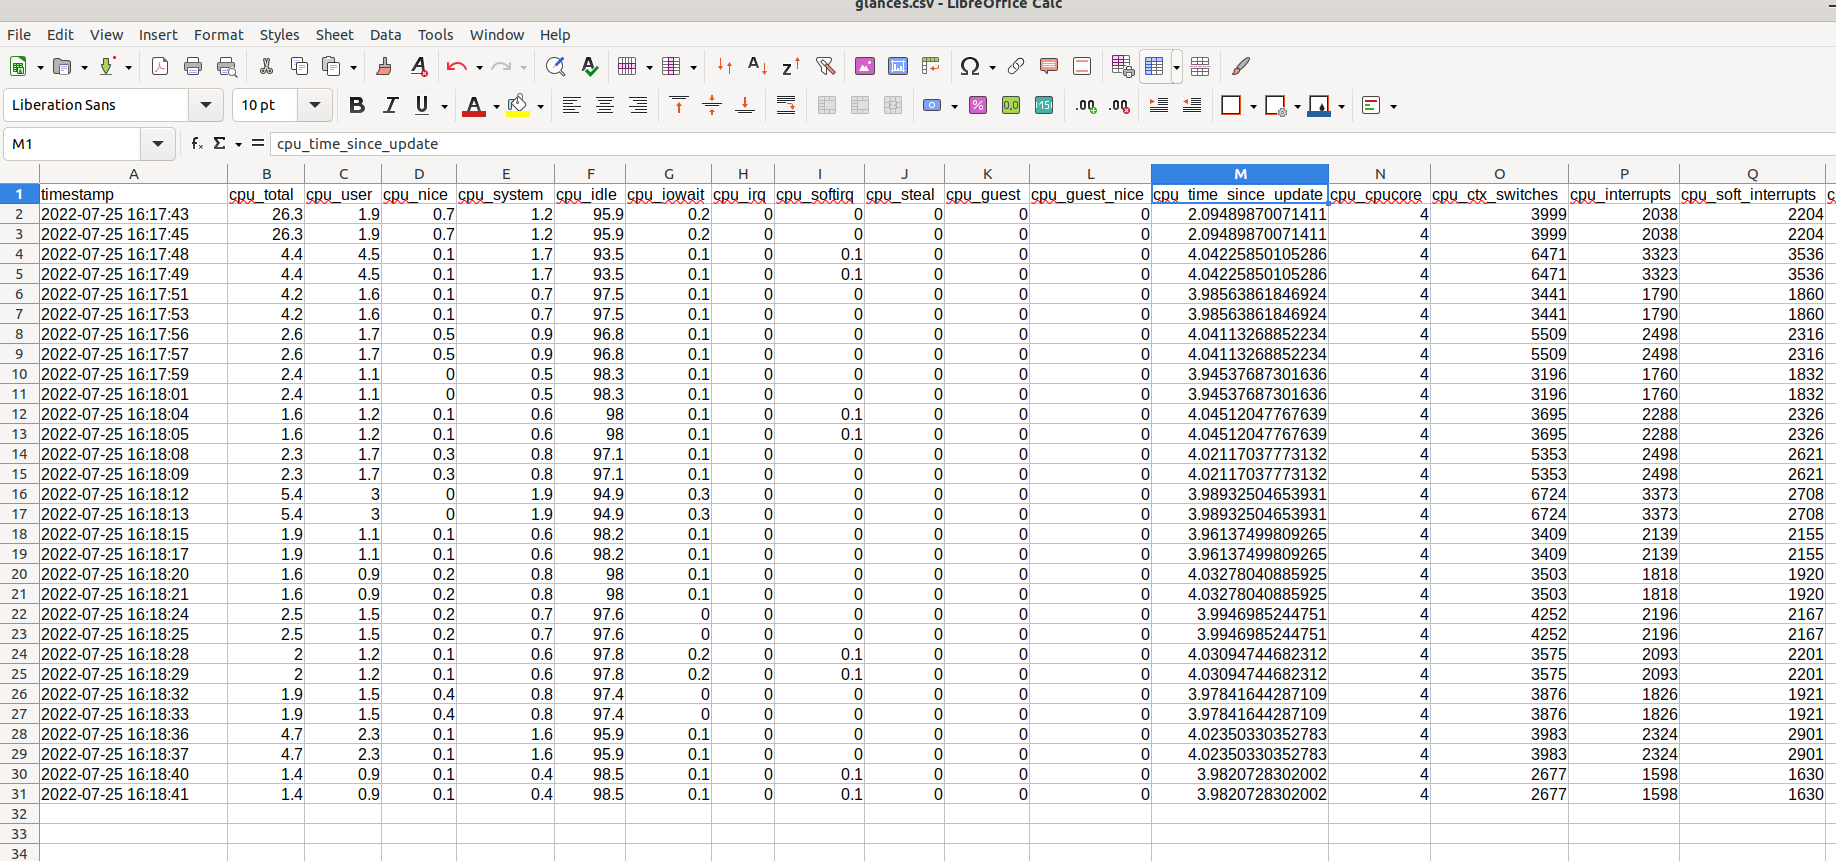Image resolution: width=1836 pixels, height=861 pixels.
Task: Click Sort Descending icon
Action: pyautogui.click(x=791, y=67)
